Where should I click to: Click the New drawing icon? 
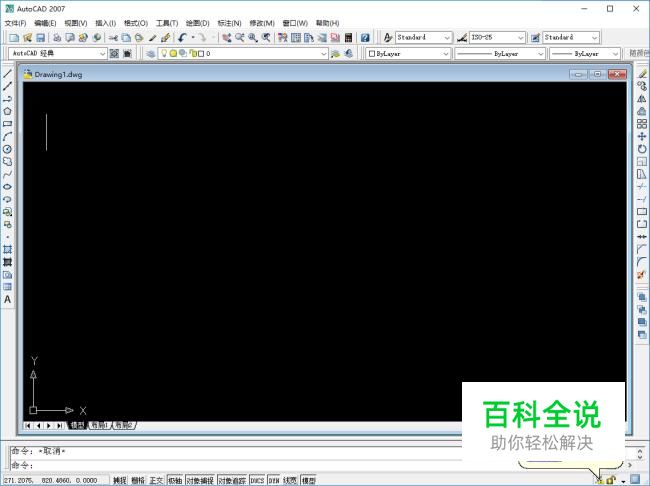click(14, 38)
